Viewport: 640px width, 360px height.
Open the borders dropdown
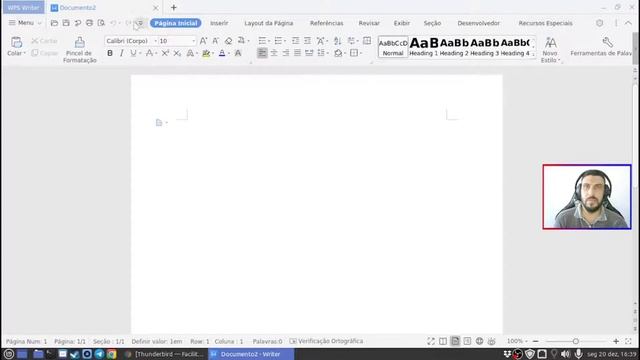[361, 53]
